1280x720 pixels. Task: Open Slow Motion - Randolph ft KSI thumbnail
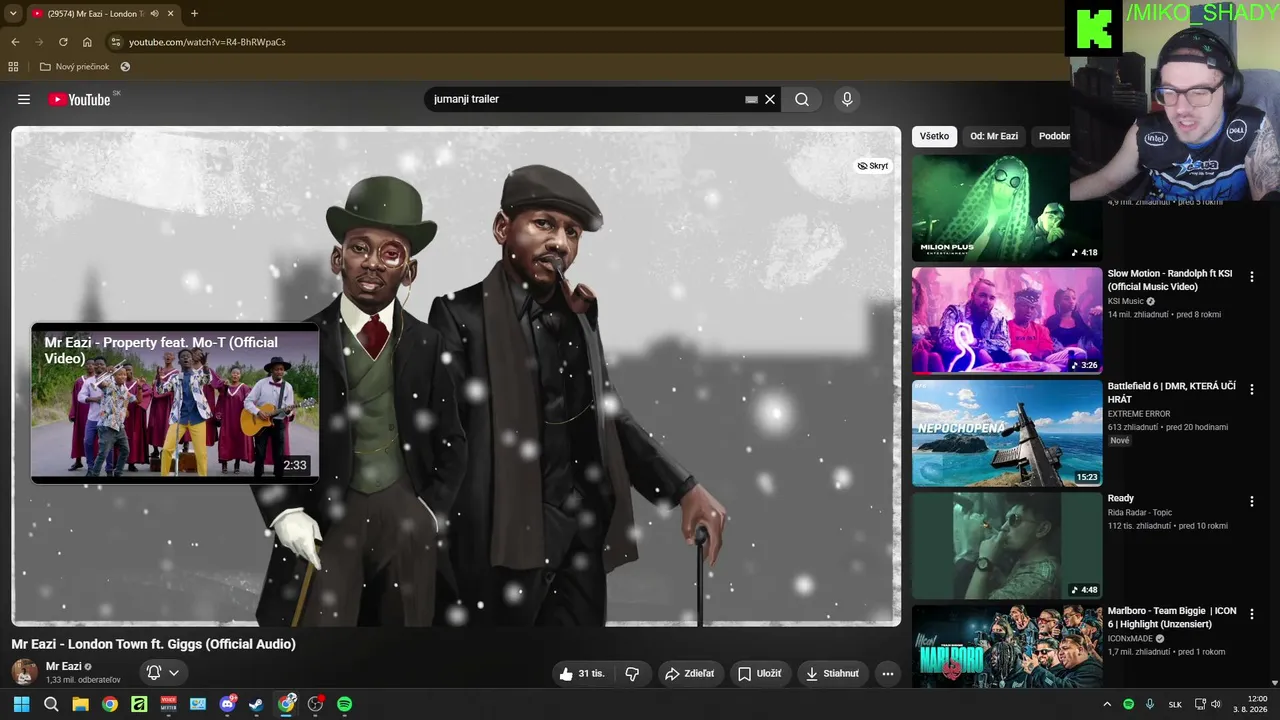click(1007, 320)
